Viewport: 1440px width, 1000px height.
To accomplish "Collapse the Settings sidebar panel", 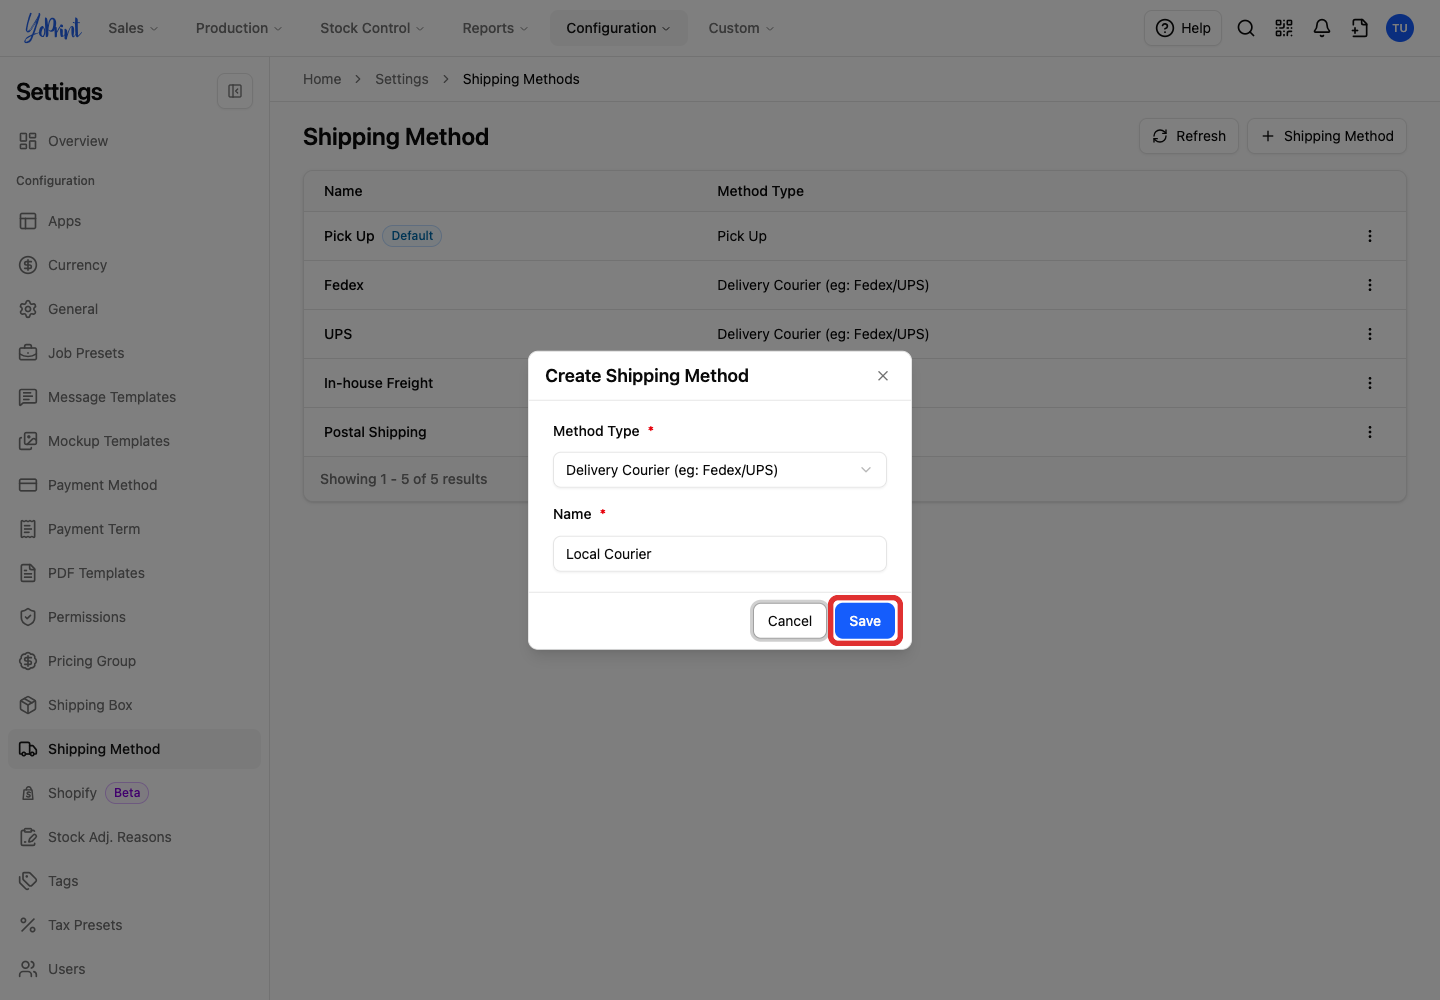I will click(x=235, y=91).
